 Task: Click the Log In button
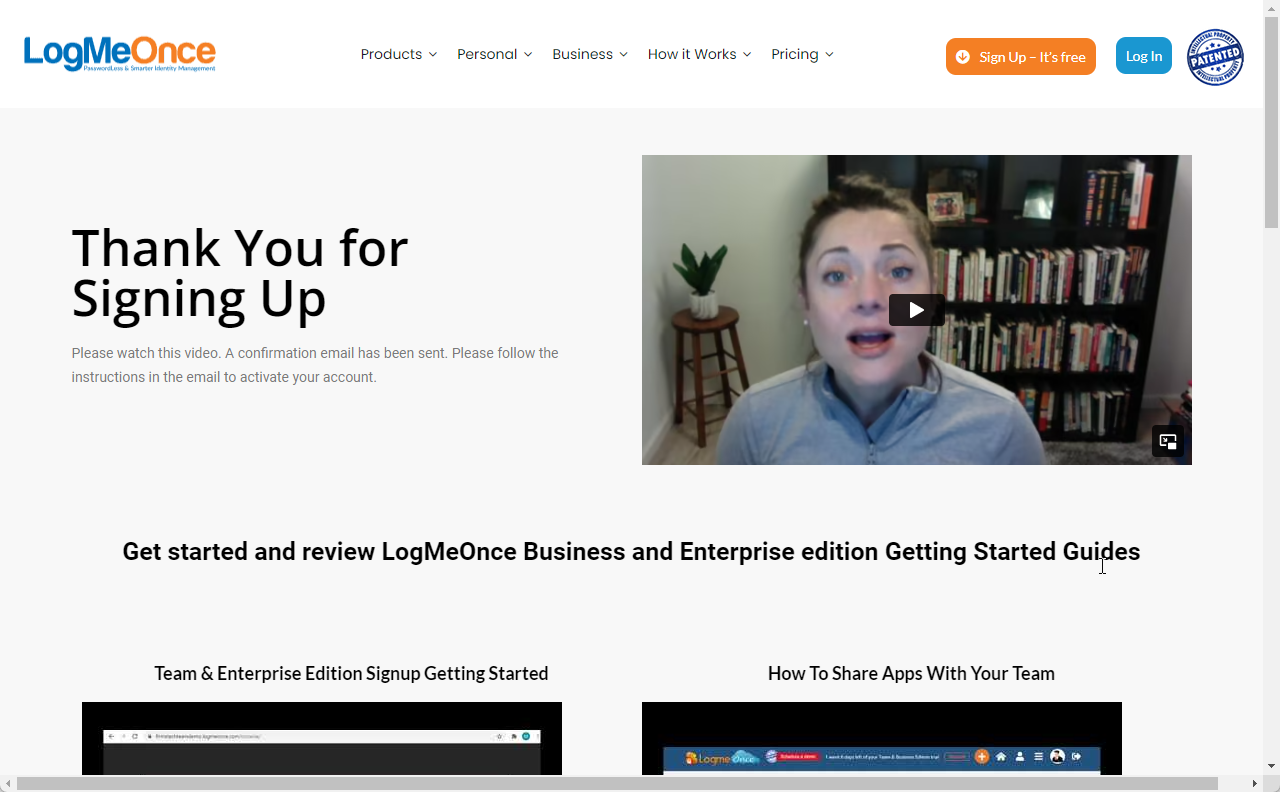(x=1144, y=56)
